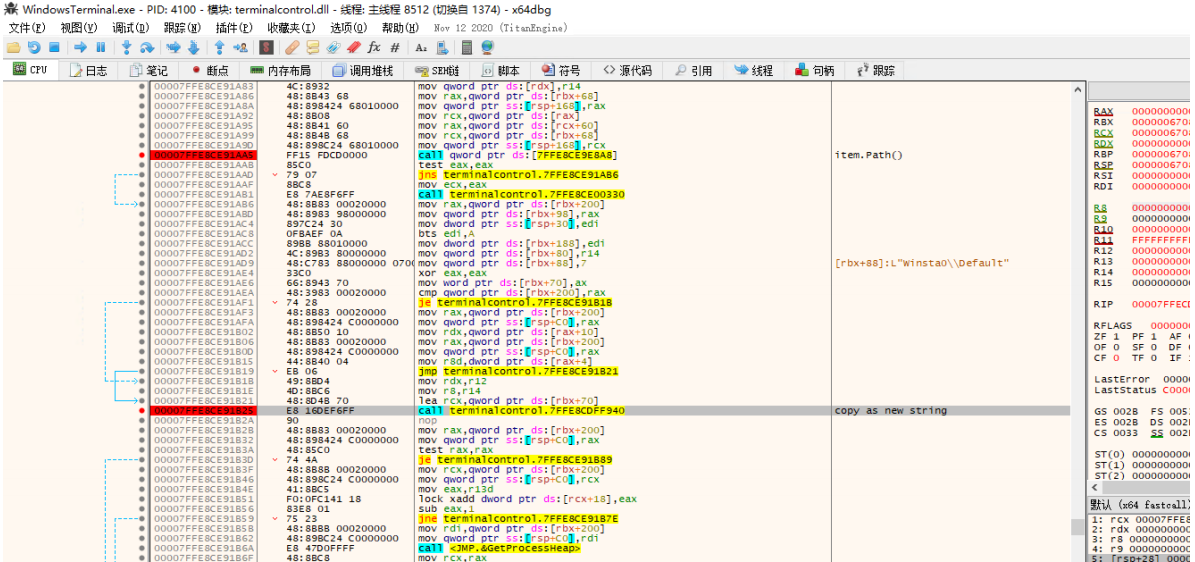Click the Open file folder icon
This screenshot has width=1195, height=562.
13,47
